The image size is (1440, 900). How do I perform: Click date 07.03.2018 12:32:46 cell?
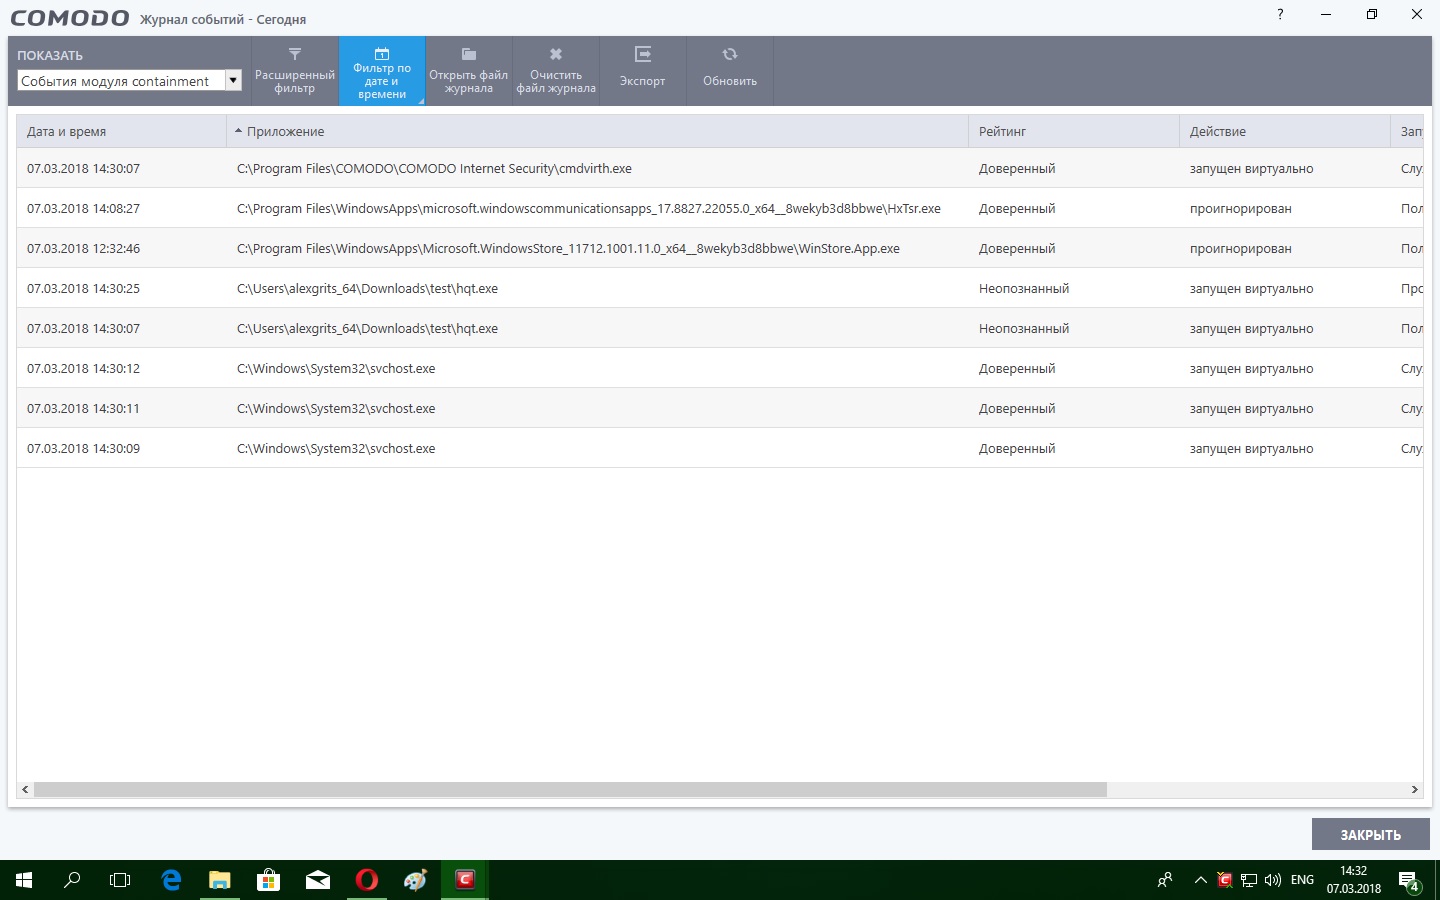(84, 249)
